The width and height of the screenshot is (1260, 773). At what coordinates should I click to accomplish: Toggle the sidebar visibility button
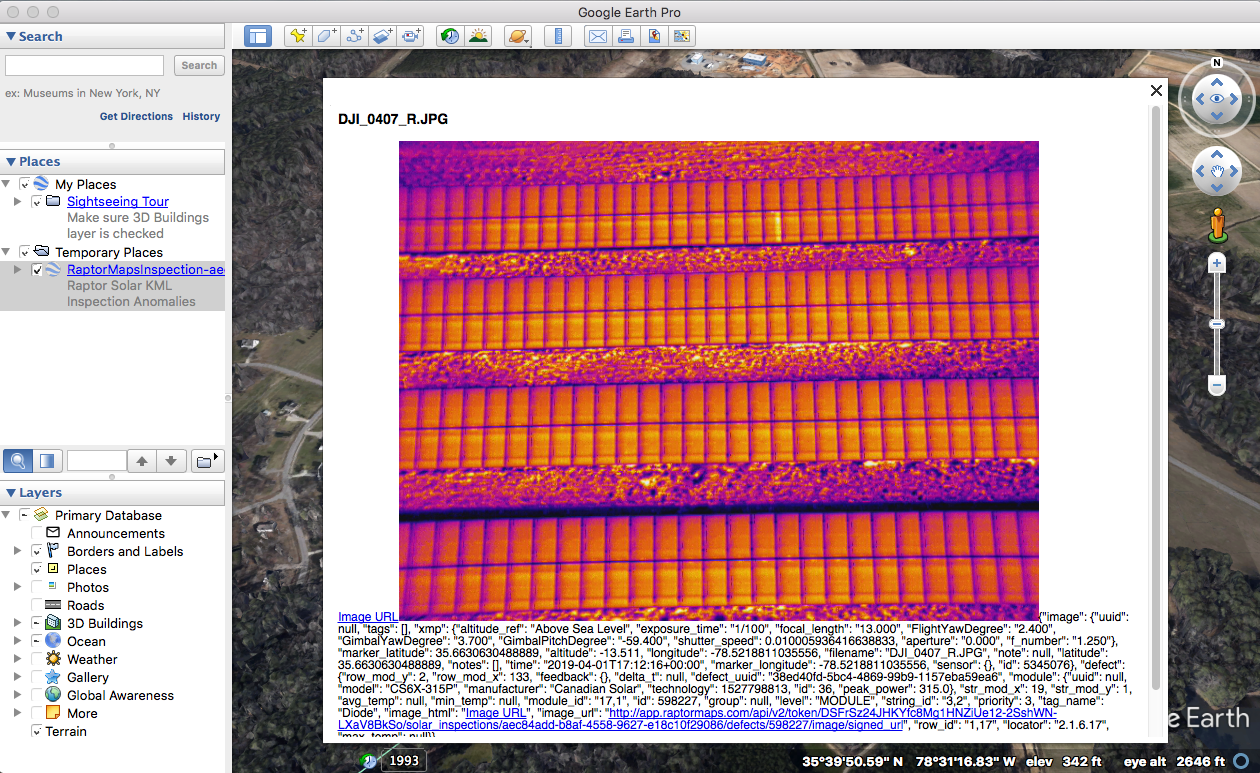pyautogui.click(x=258, y=36)
